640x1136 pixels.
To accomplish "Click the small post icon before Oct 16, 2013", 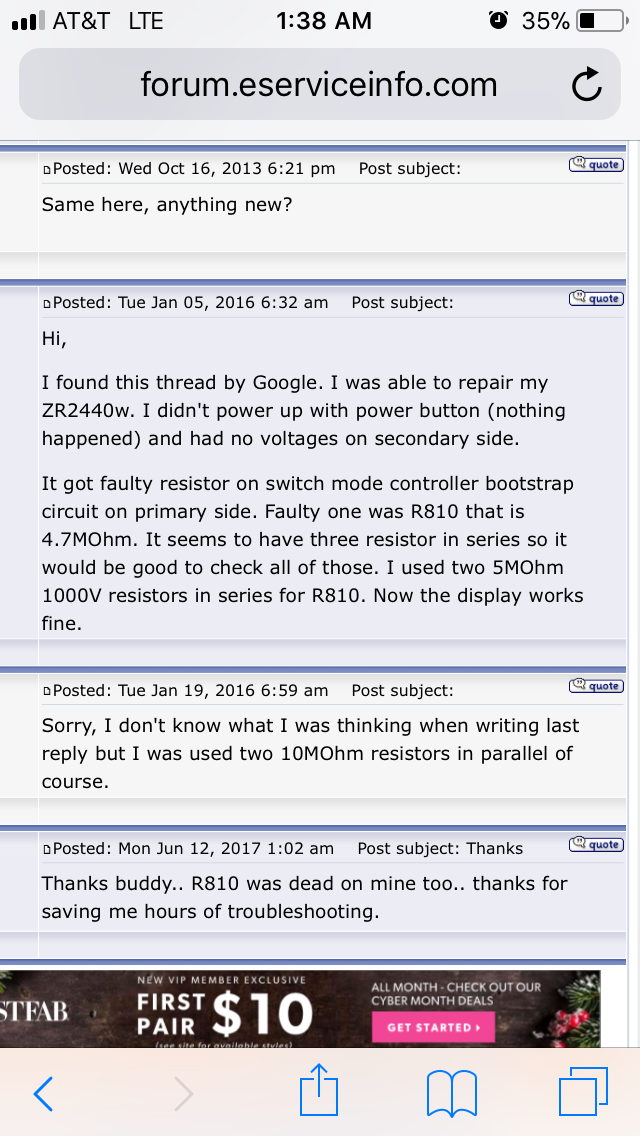I will click(46, 170).
